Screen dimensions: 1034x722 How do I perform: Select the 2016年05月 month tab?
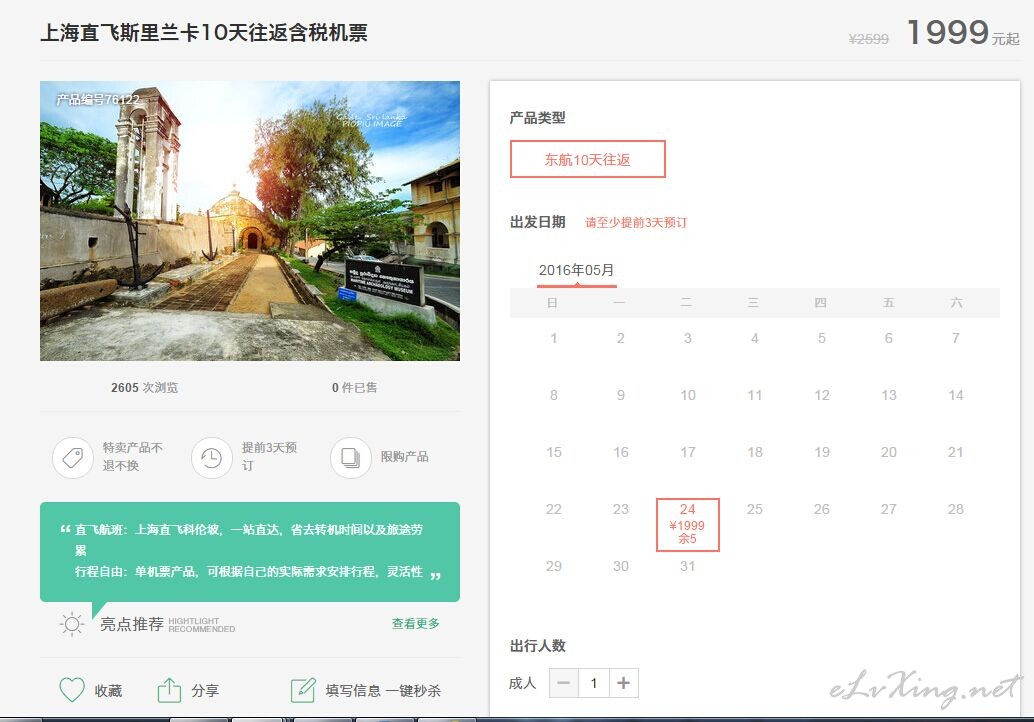576,270
